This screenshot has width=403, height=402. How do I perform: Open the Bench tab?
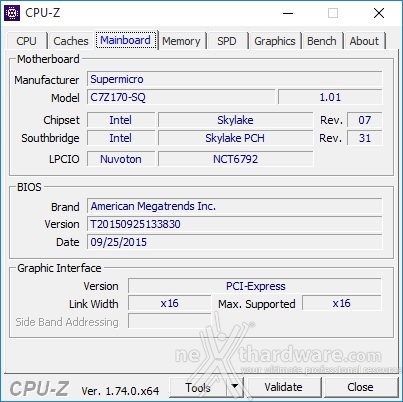322,41
